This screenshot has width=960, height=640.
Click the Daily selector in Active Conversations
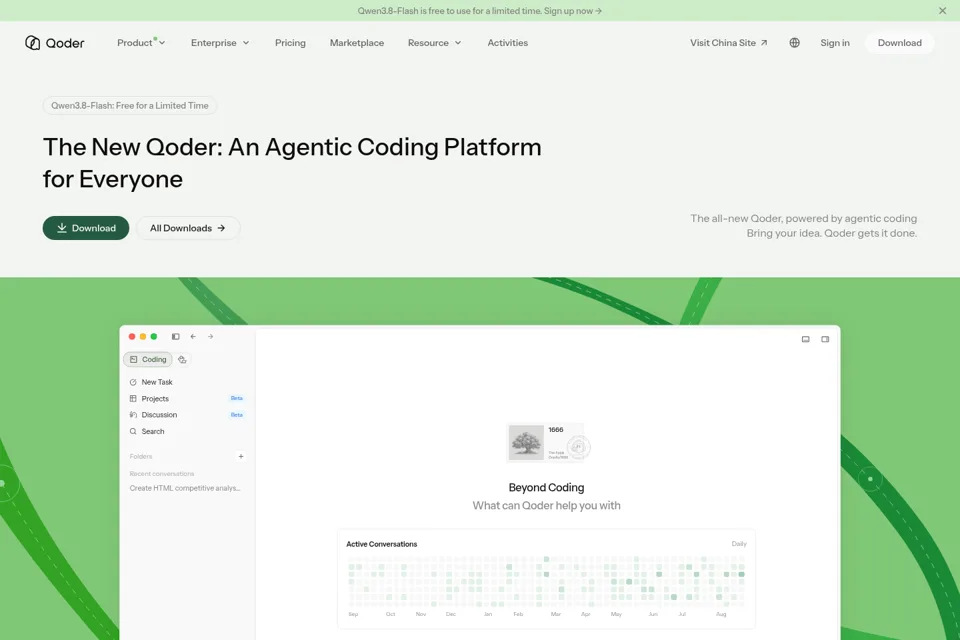click(x=739, y=544)
